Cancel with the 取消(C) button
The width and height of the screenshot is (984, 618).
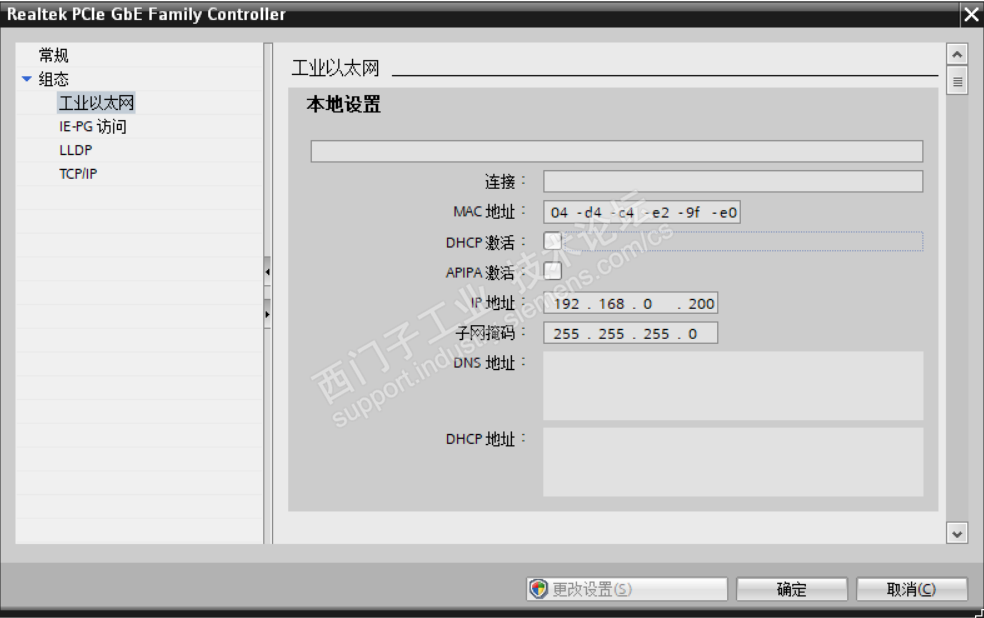click(911, 589)
